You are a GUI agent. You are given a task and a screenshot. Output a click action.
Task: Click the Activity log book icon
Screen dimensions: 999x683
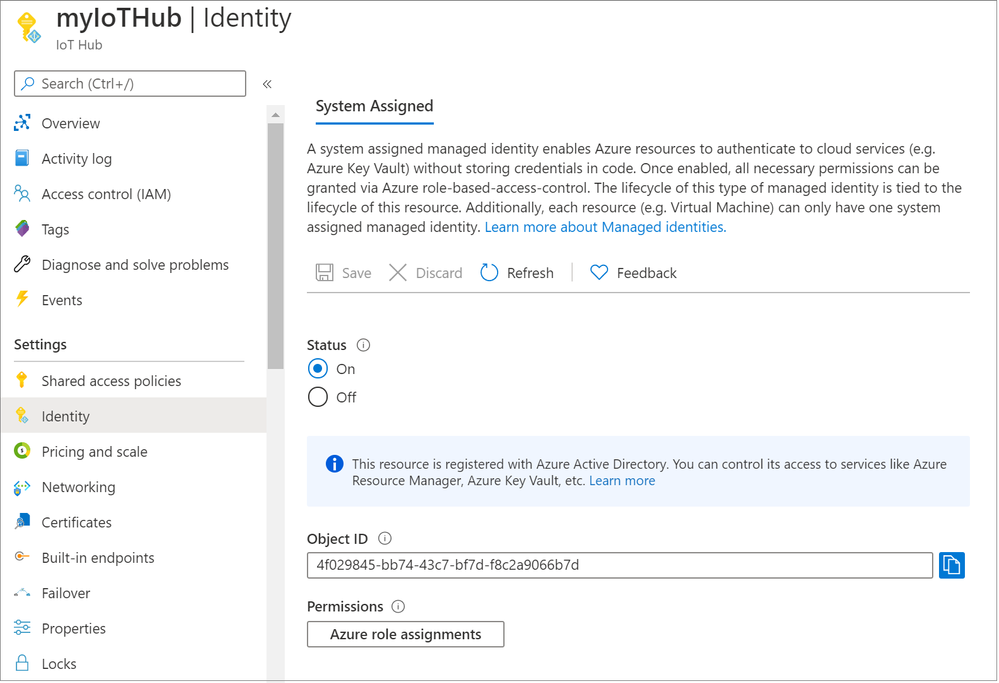tap(22, 157)
